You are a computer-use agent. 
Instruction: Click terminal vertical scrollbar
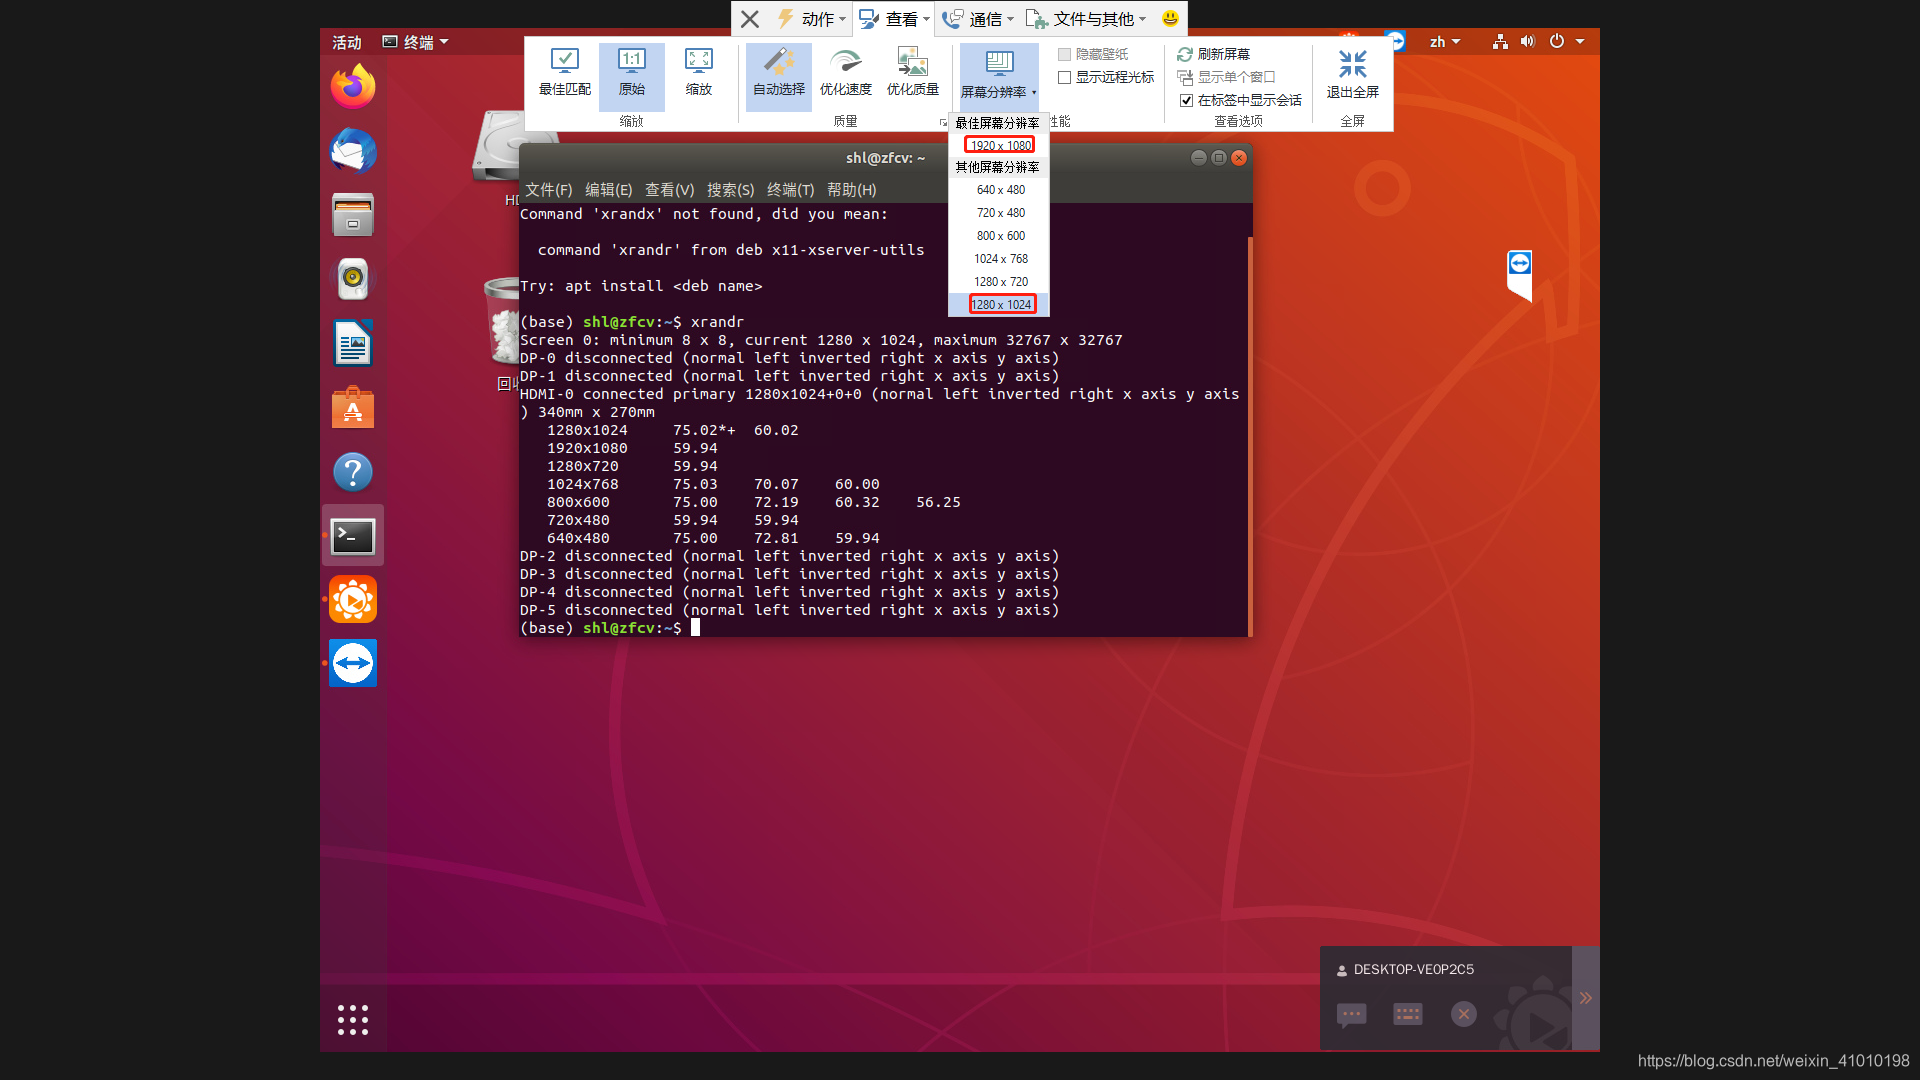pos(1250,436)
